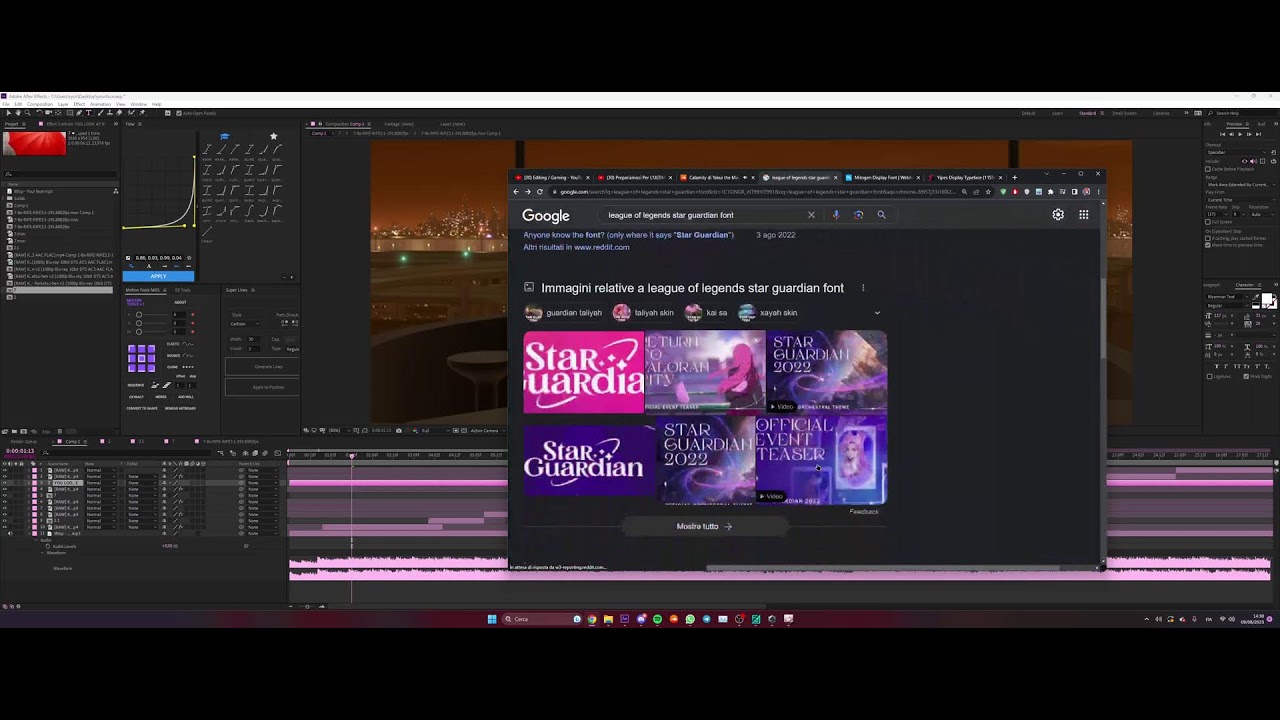Bookmark this page with the star icon
This screenshot has height=720, width=1280.
pos(988,191)
